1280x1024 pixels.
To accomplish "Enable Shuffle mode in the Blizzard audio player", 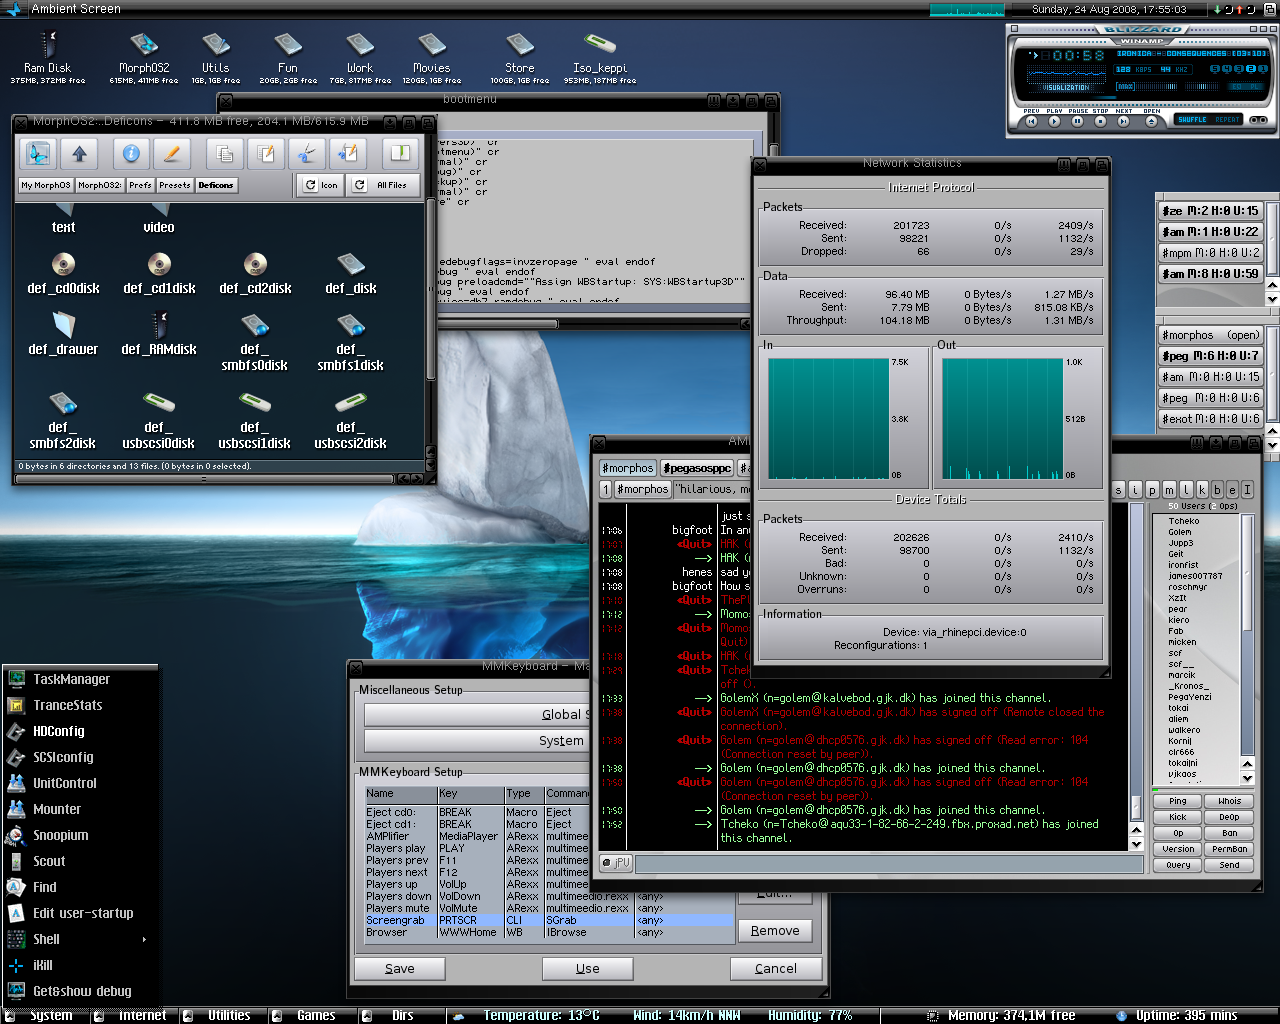I will (1191, 120).
